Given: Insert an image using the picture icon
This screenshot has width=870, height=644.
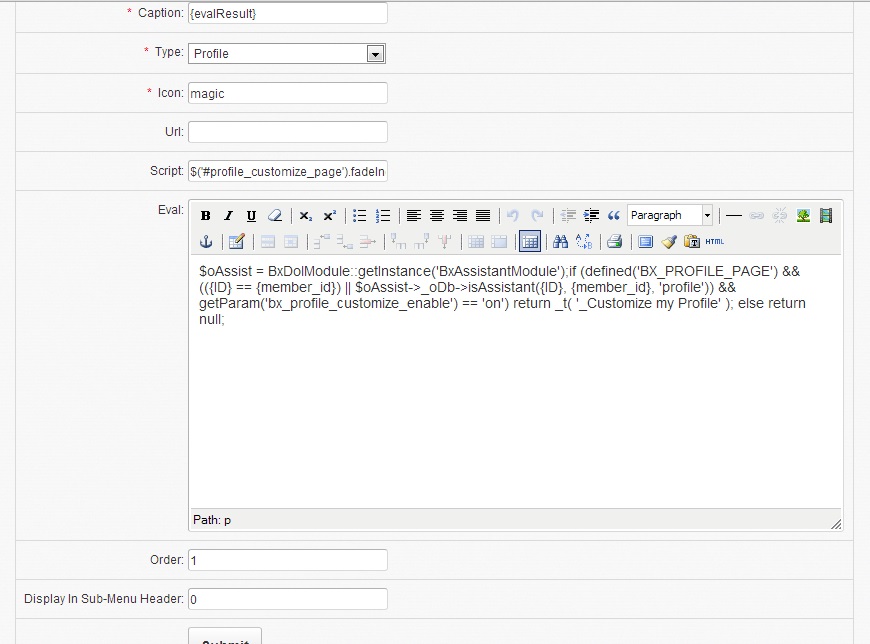Looking at the screenshot, I should coord(803,216).
